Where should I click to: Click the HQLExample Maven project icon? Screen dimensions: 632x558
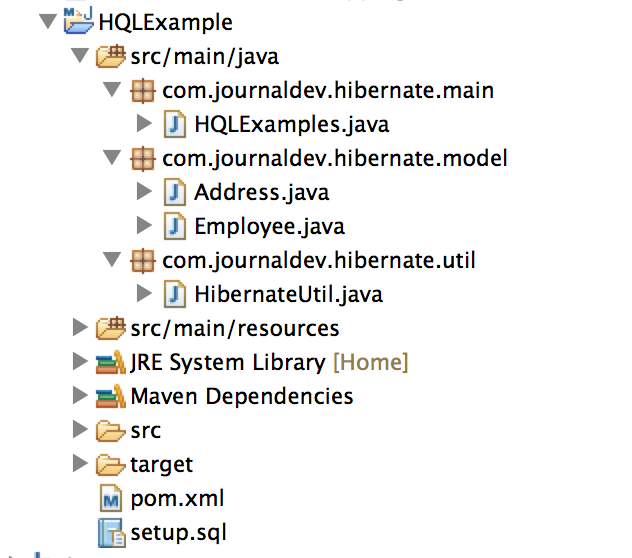pyautogui.click(x=79, y=20)
